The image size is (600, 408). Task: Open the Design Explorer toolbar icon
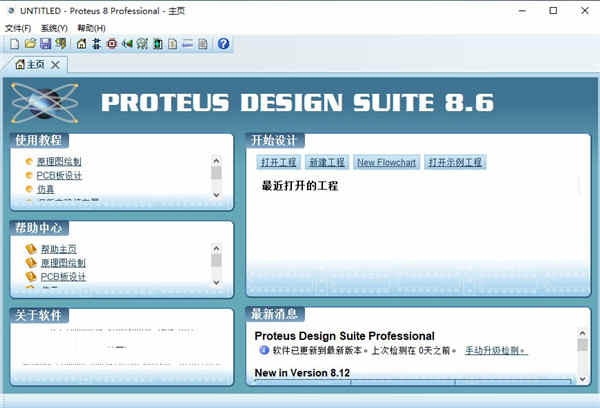coord(157,44)
